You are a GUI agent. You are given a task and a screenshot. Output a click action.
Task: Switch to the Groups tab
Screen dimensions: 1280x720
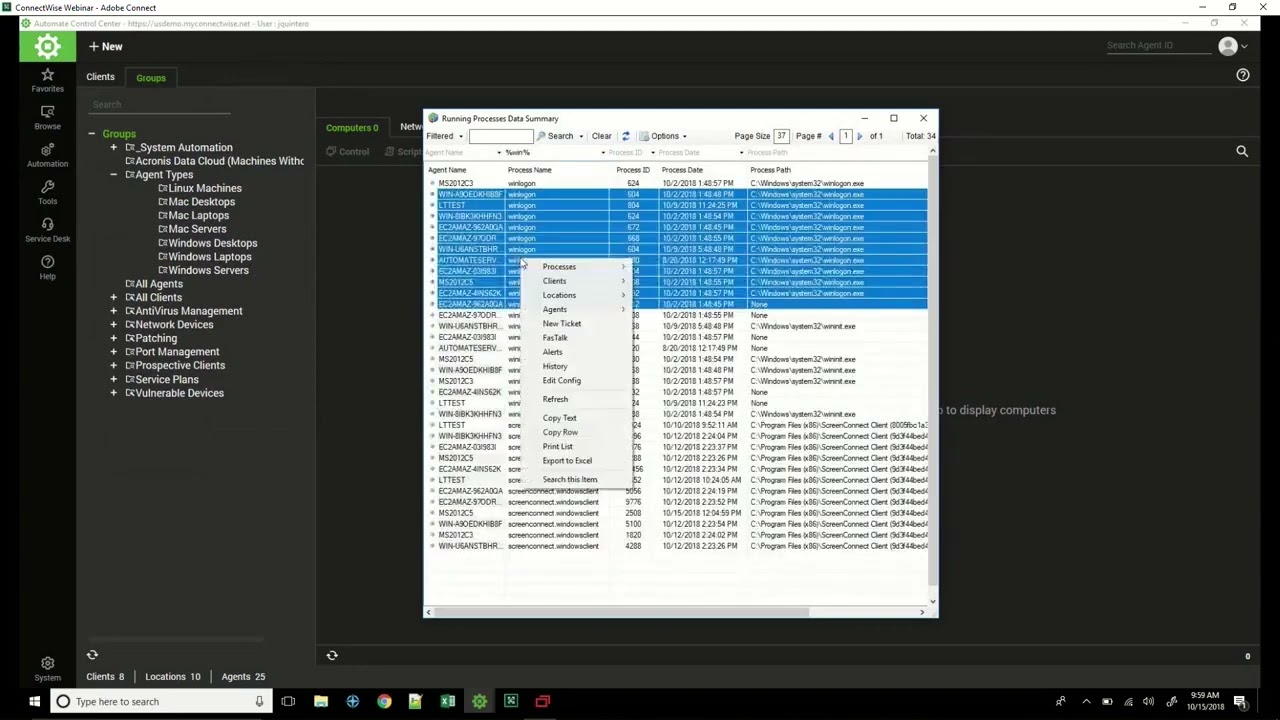tap(151, 78)
